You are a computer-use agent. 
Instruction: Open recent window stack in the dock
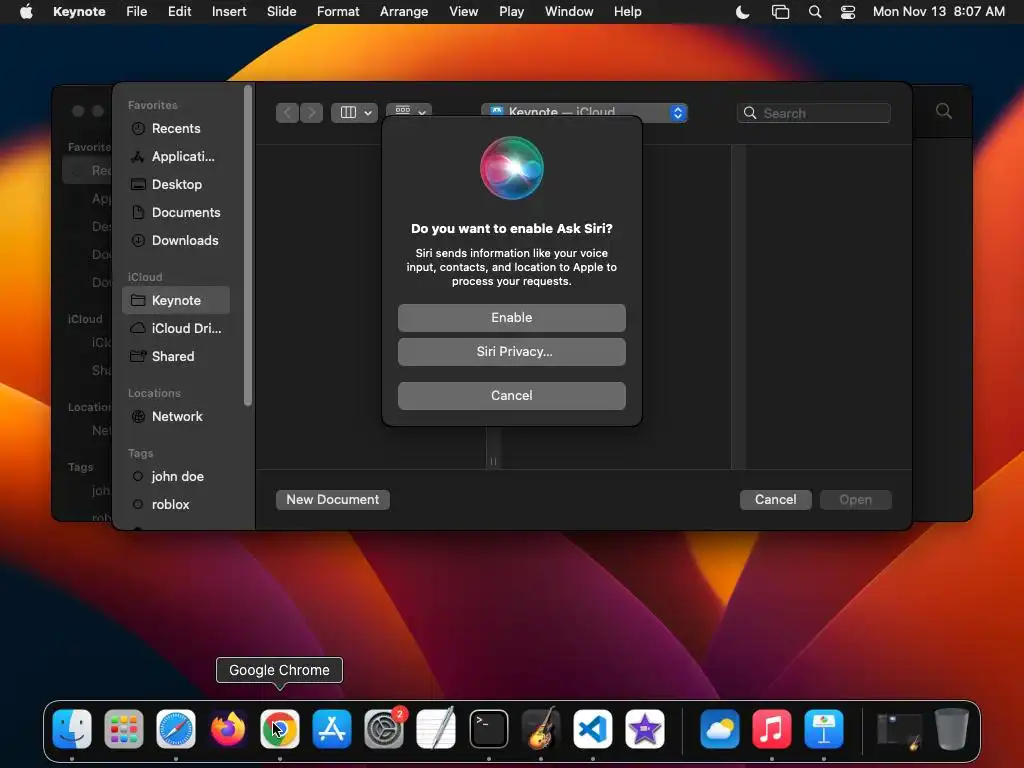[x=899, y=729]
